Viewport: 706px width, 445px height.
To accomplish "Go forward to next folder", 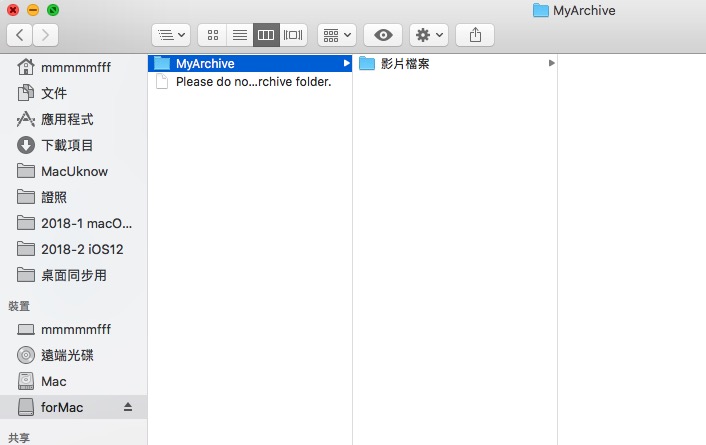I will 45,35.
